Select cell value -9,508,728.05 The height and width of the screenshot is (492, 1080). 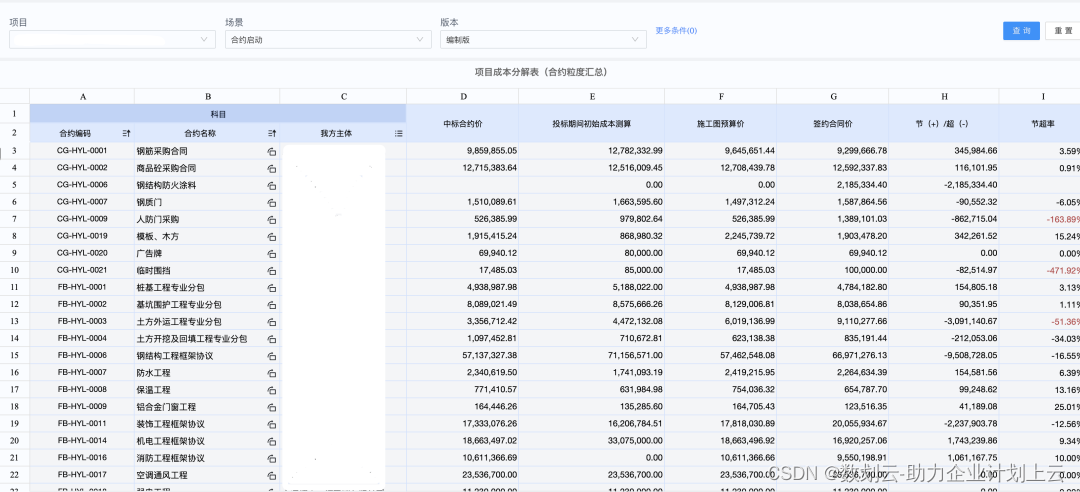tap(944, 356)
